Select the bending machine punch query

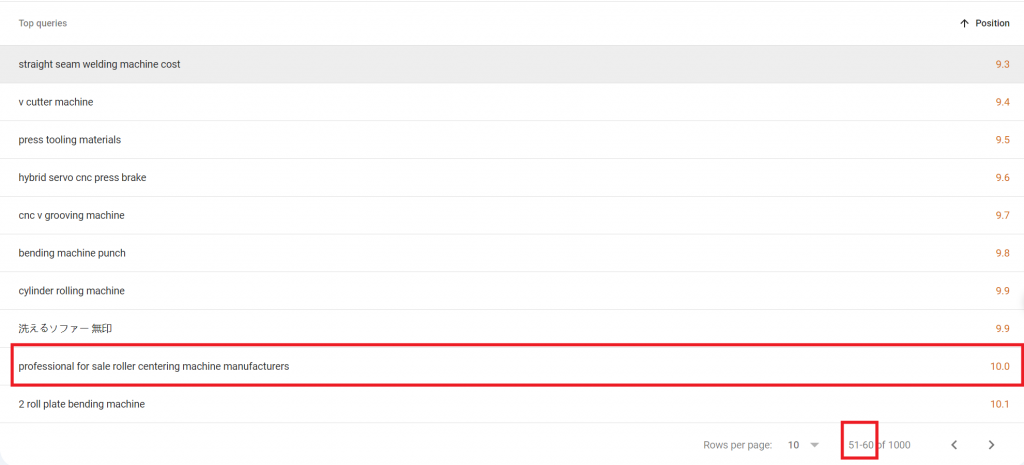(x=72, y=253)
